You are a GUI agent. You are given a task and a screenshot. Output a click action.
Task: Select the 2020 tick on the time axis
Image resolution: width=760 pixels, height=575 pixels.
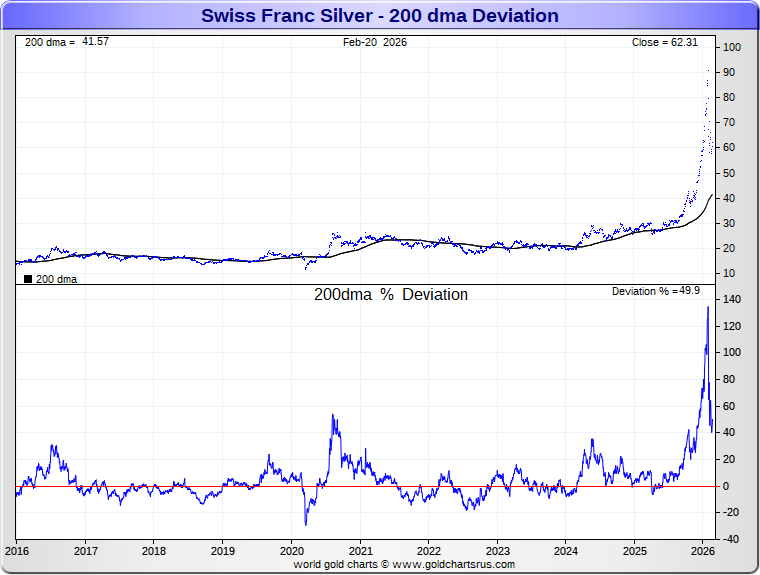[x=291, y=550]
